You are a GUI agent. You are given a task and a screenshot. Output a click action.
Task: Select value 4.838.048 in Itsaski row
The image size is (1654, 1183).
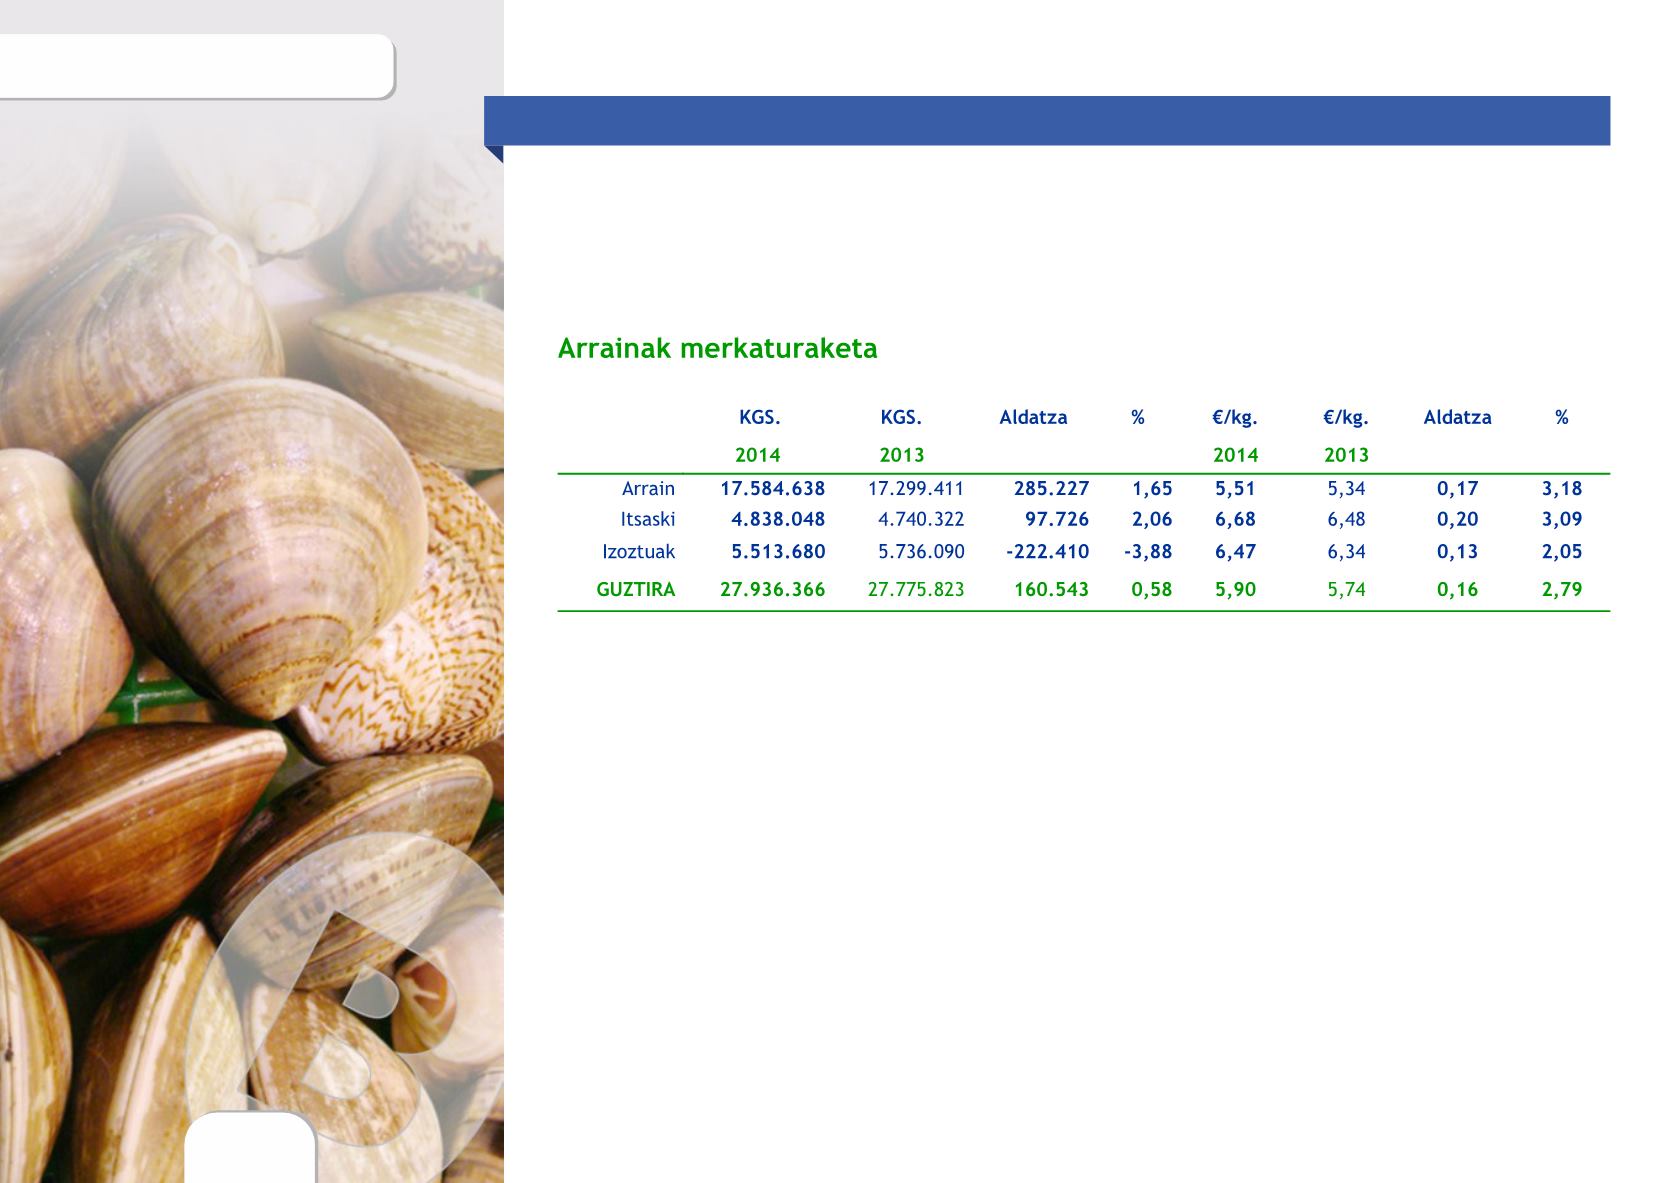click(x=778, y=519)
